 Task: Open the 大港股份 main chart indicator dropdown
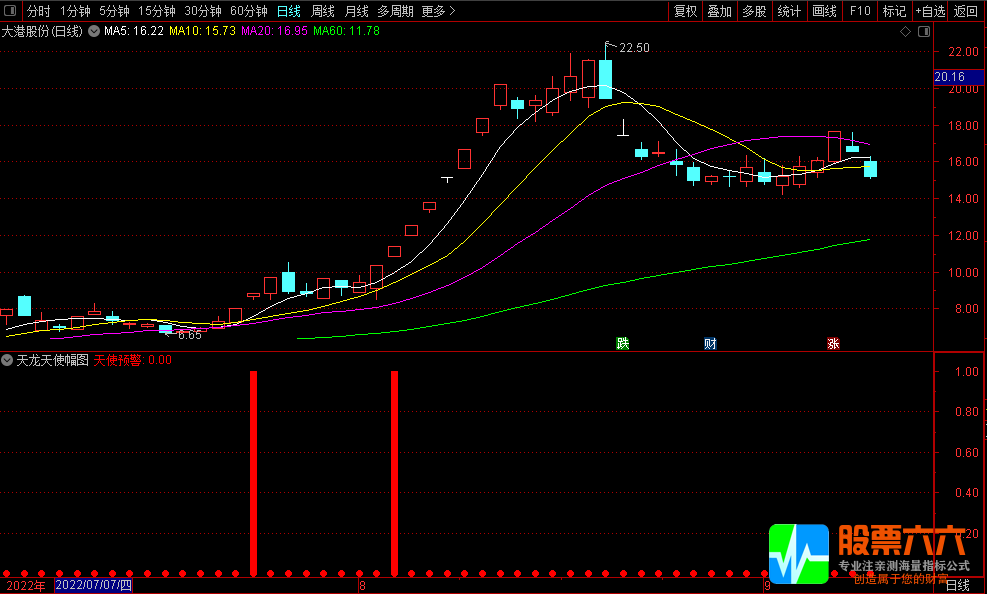94,32
